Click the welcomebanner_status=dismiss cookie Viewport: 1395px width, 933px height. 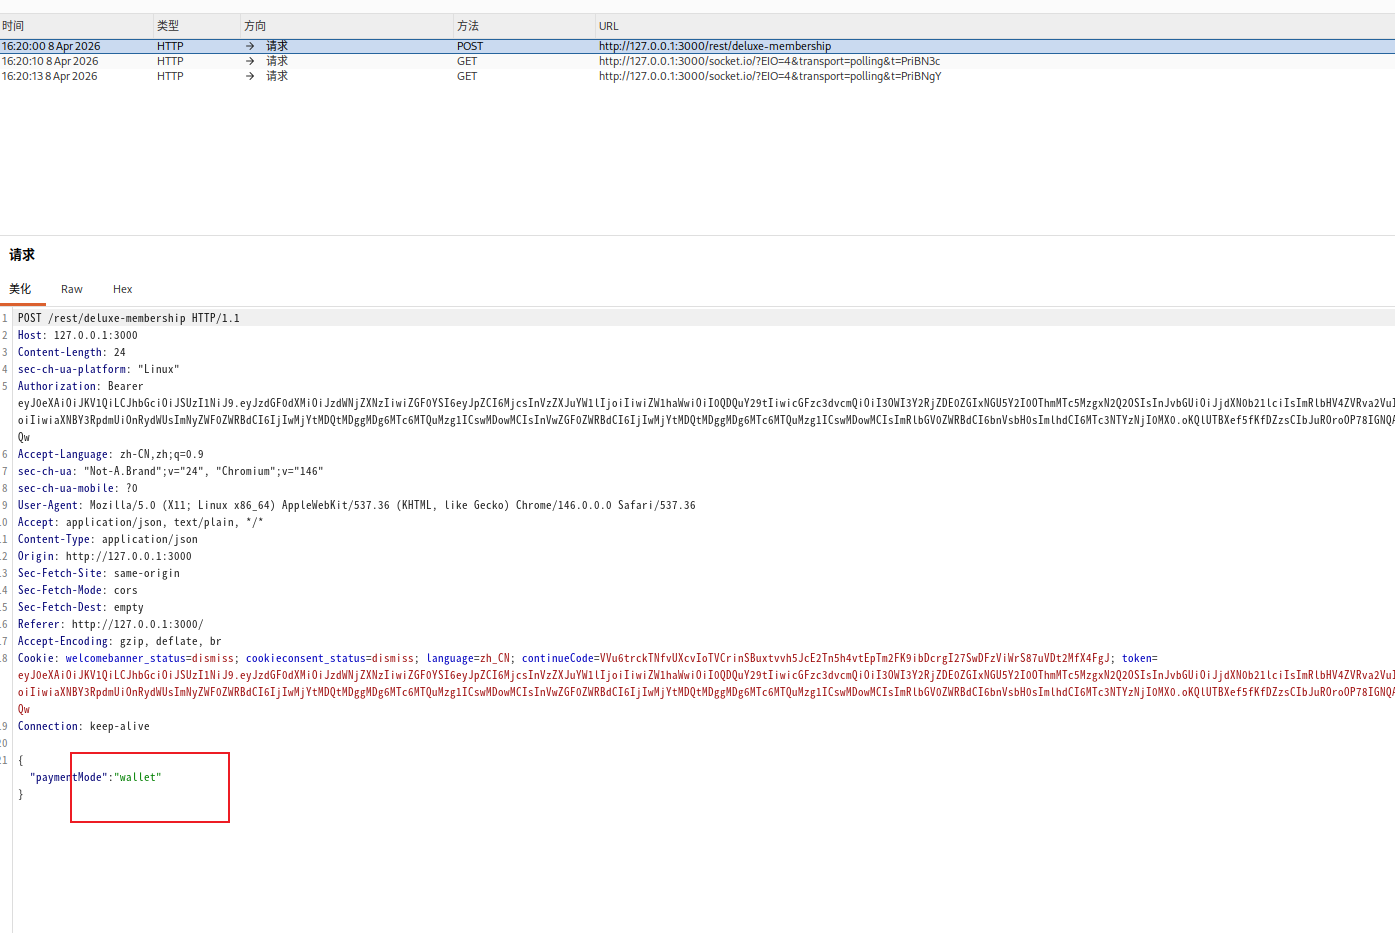point(150,658)
